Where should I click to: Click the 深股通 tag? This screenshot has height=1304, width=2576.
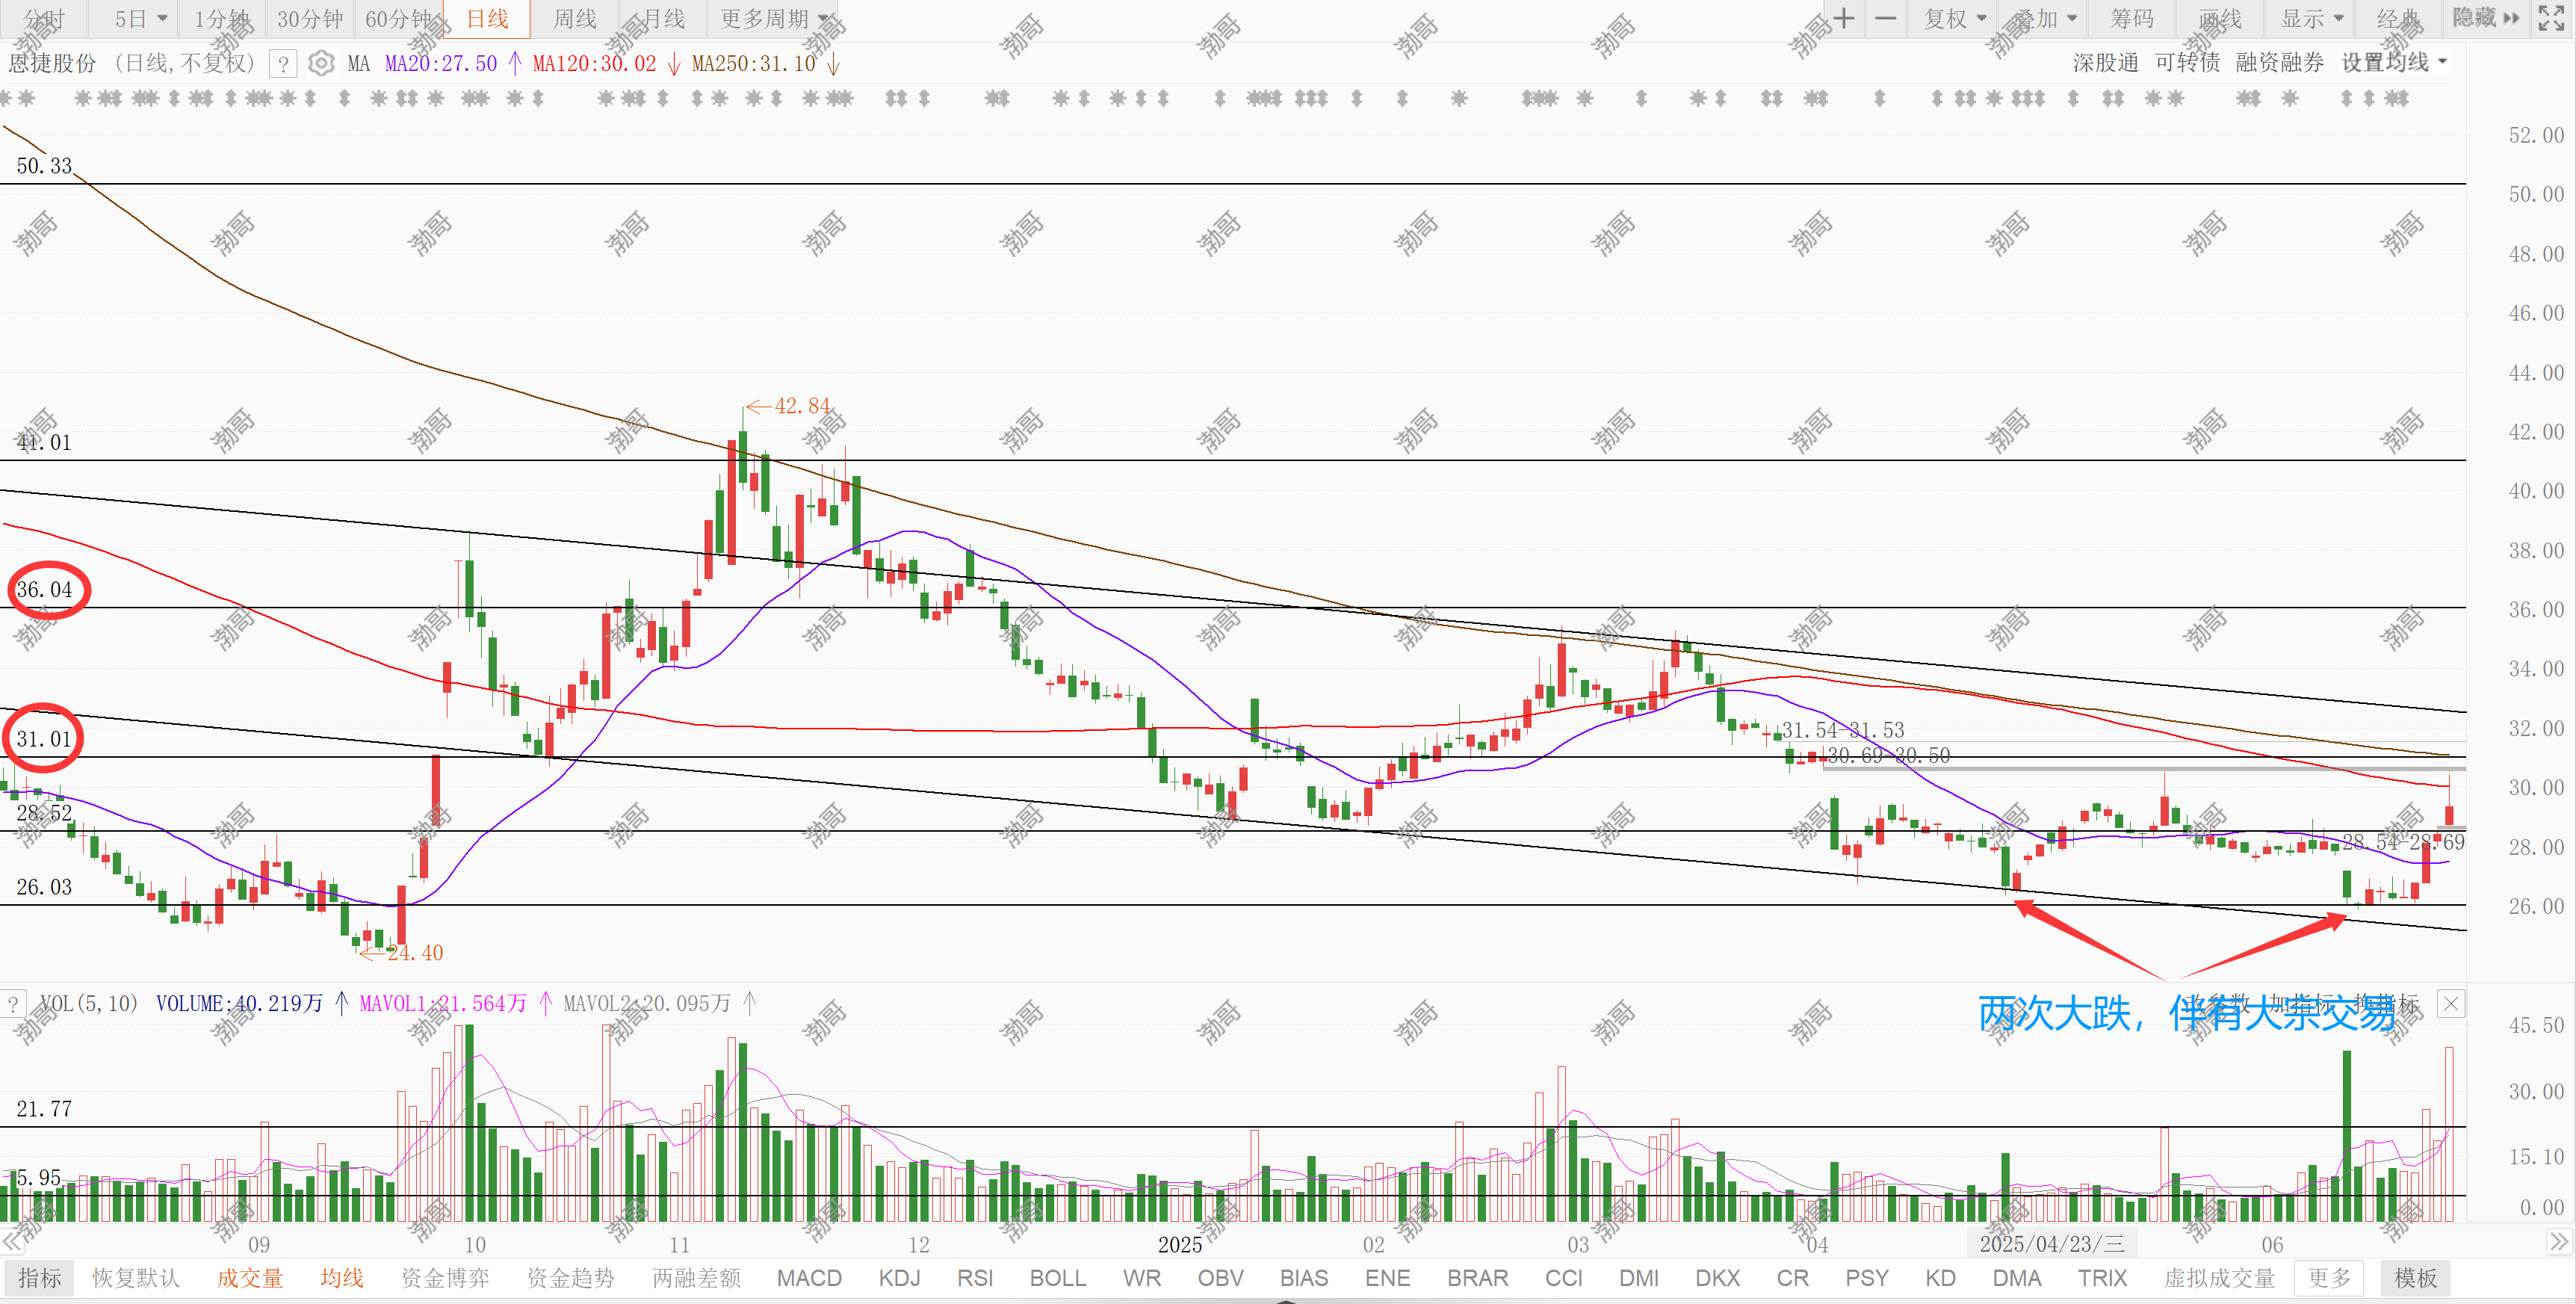point(2105,63)
